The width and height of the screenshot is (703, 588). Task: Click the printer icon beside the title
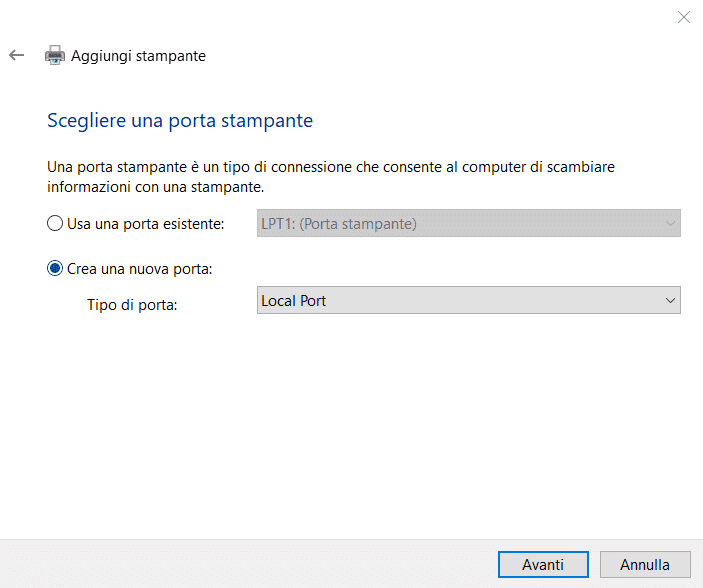[x=54, y=56]
